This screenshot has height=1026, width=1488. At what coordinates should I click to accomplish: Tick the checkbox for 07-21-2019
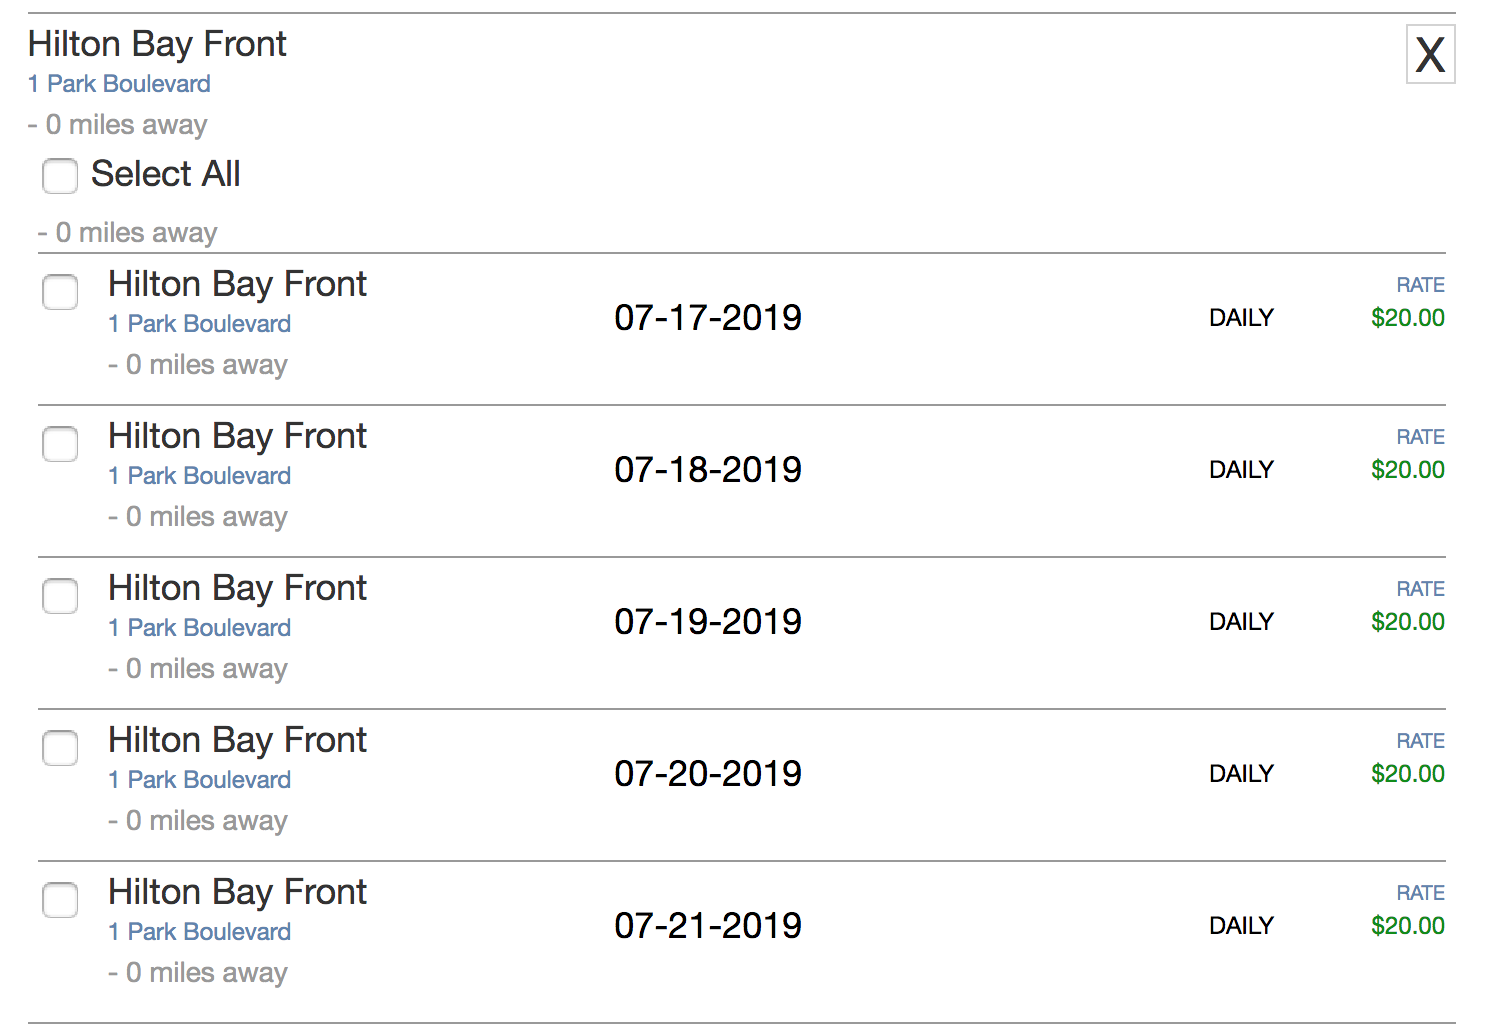coord(60,900)
